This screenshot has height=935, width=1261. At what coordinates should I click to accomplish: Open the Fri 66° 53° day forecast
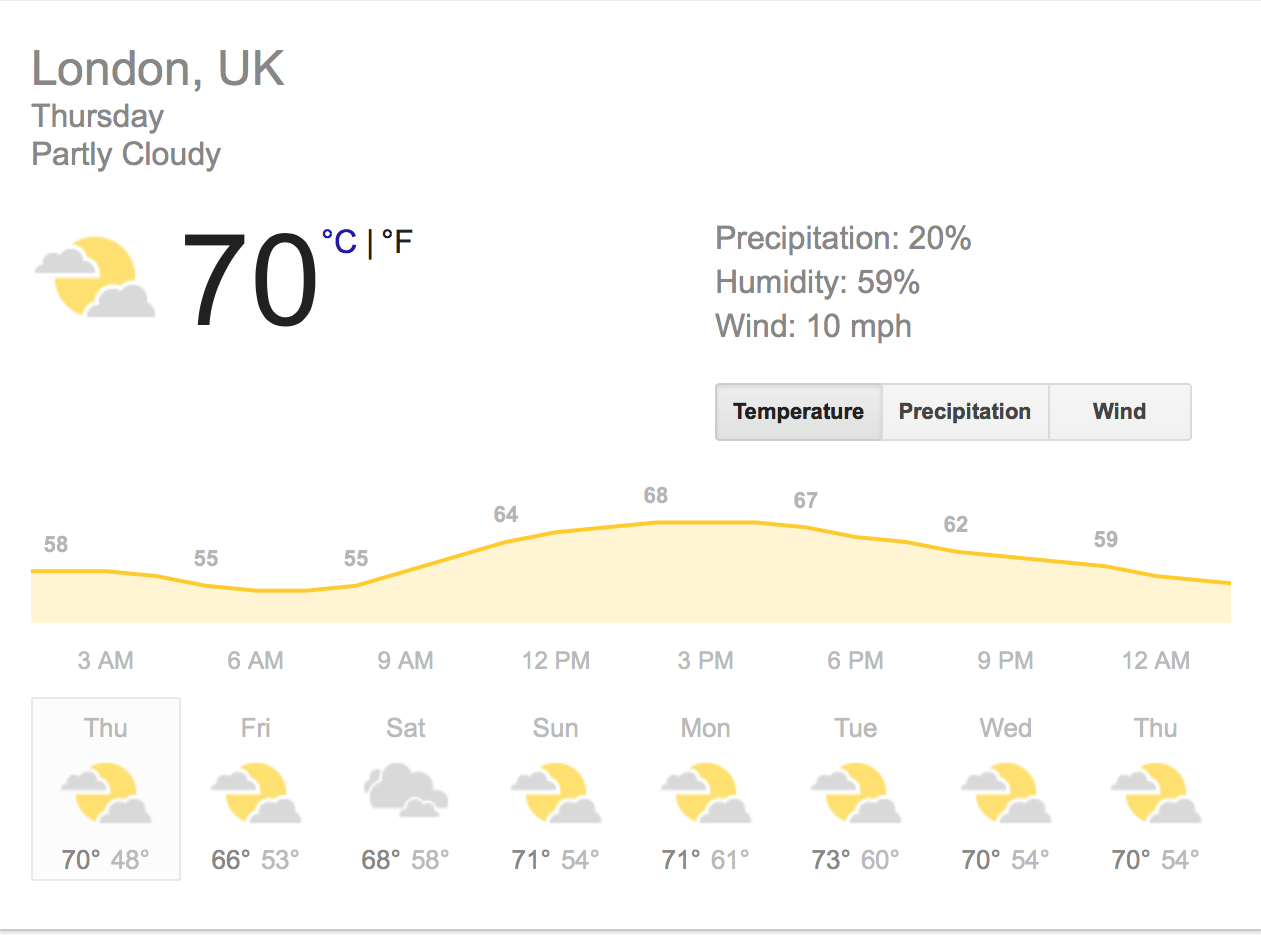[256, 789]
